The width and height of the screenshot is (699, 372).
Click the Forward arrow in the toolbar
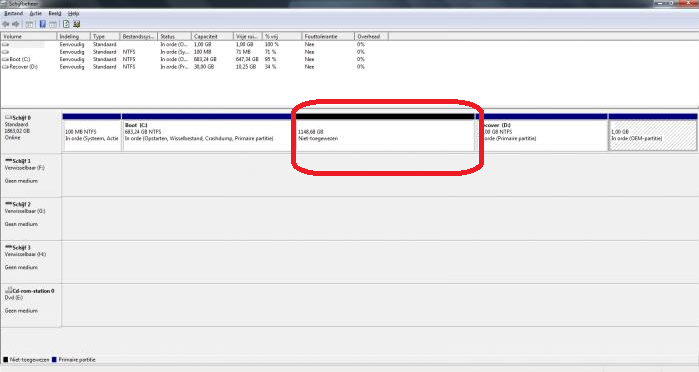coord(16,24)
